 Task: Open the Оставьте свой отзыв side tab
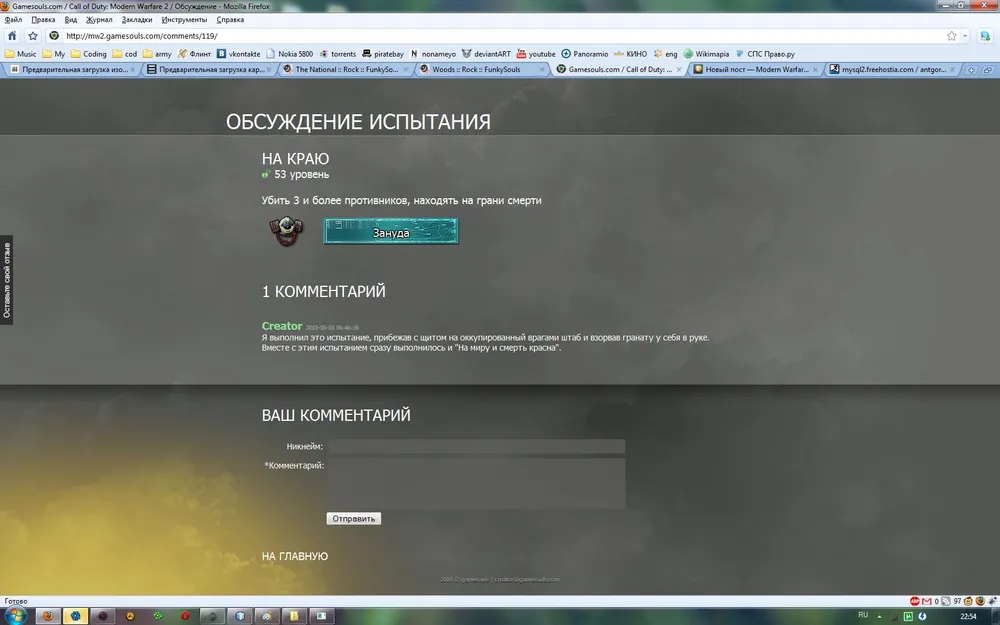(6, 280)
